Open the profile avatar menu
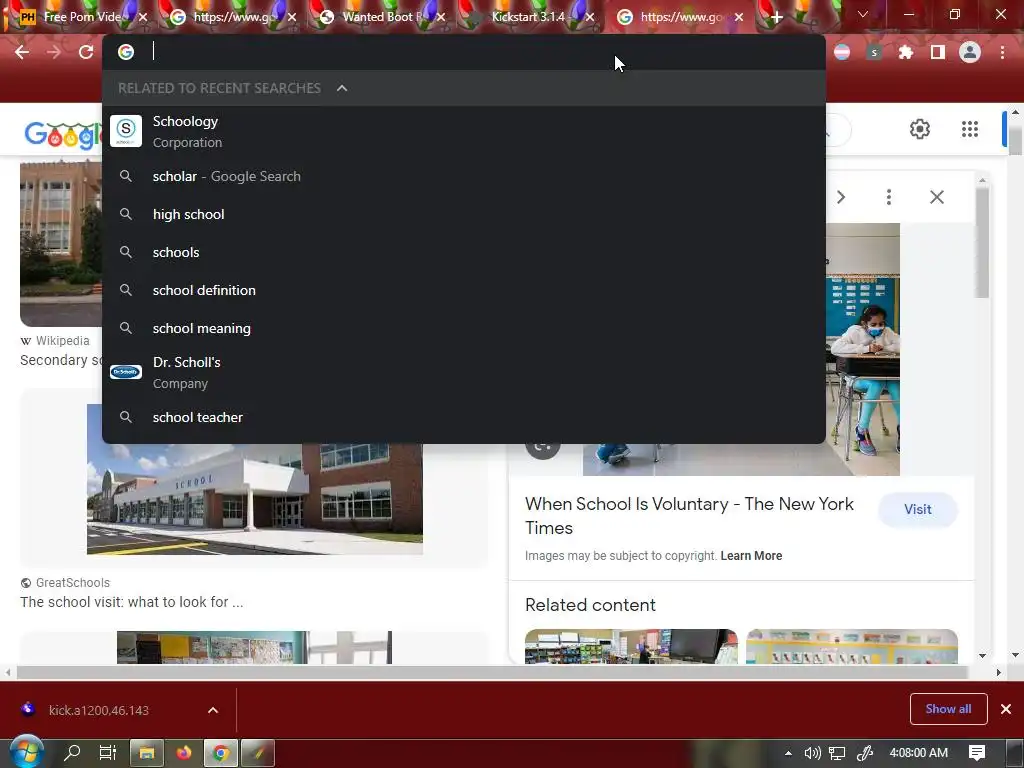The height and width of the screenshot is (768, 1024). tap(970, 52)
